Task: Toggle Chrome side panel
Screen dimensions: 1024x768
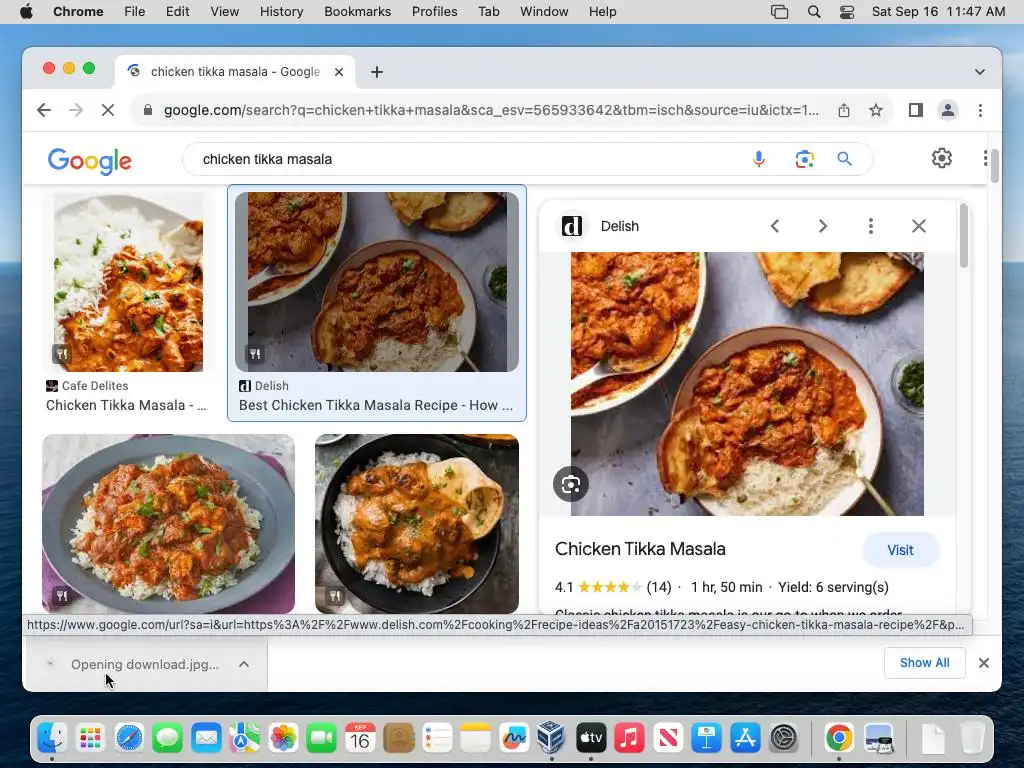Action: pos(916,110)
